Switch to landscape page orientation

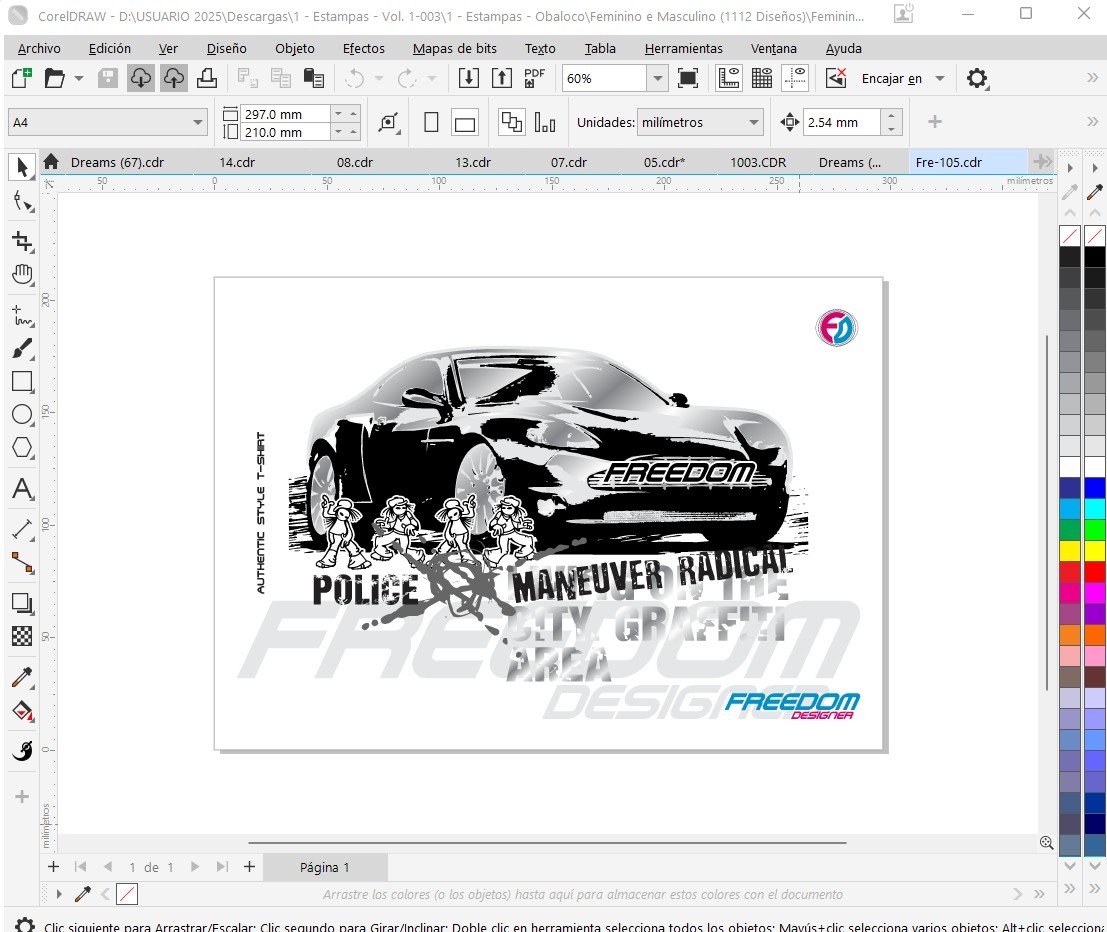pyautogui.click(x=464, y=123)
